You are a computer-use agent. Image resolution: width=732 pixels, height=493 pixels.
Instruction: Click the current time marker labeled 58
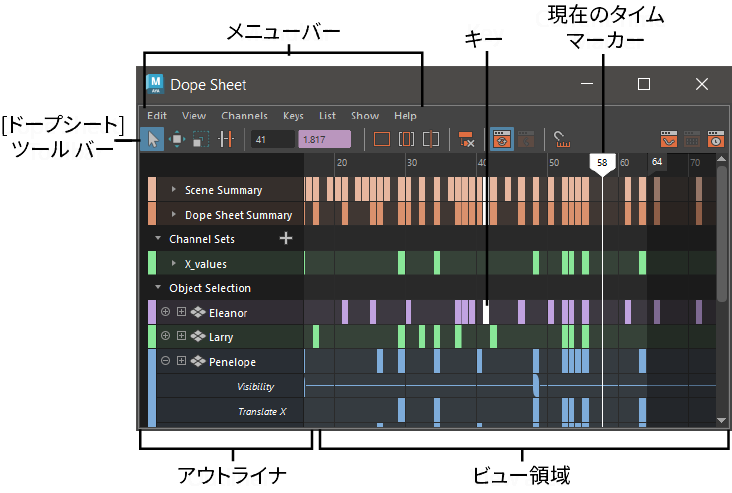point(602,163)
